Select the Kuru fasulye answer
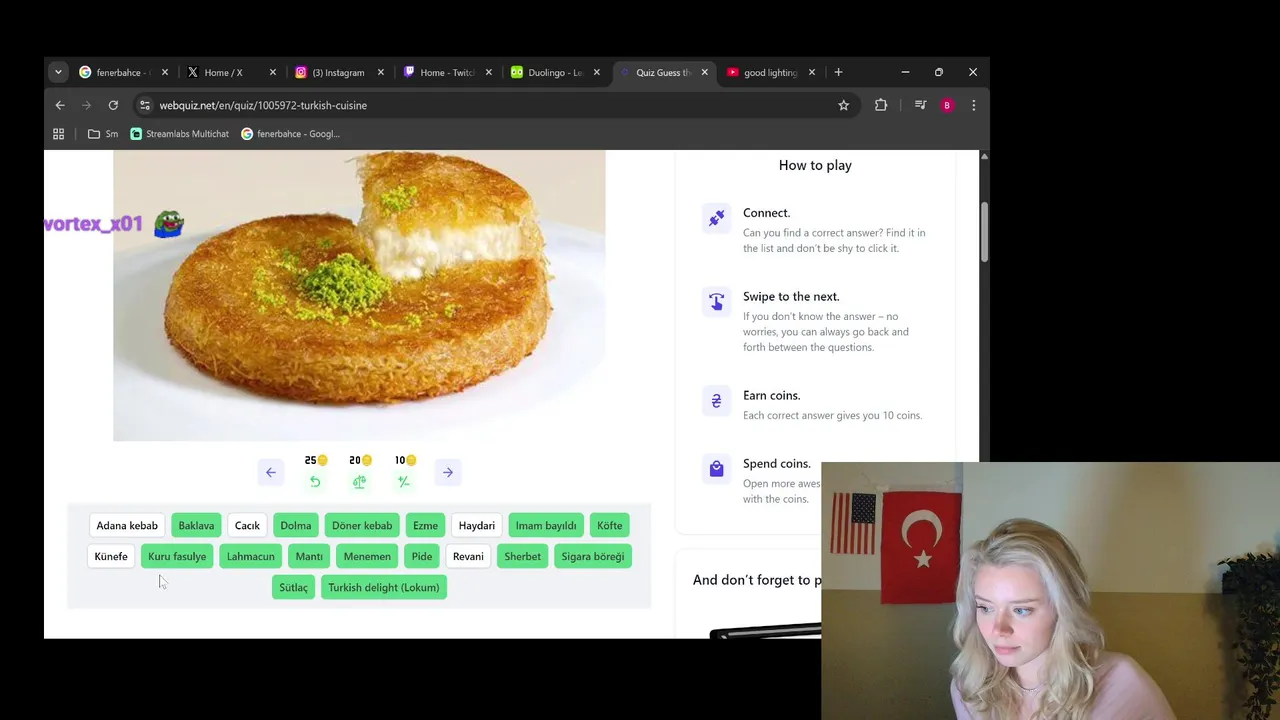Screen dimensions: 1280x720 click(177, 556)
